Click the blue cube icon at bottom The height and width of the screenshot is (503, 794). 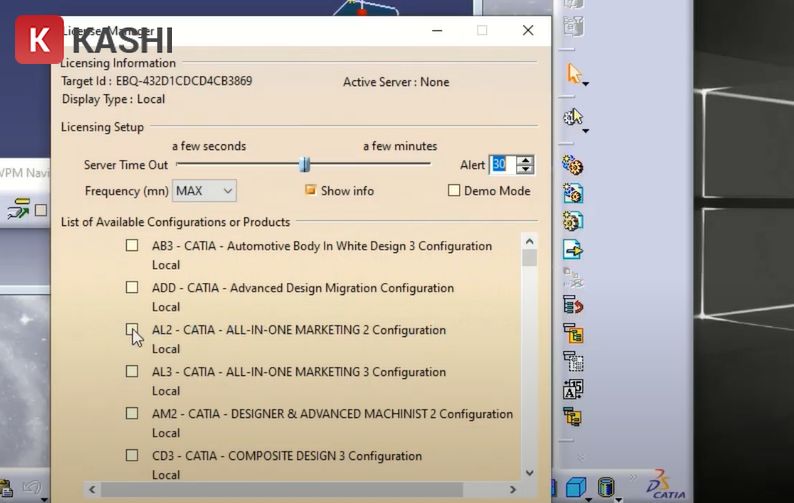576,487
